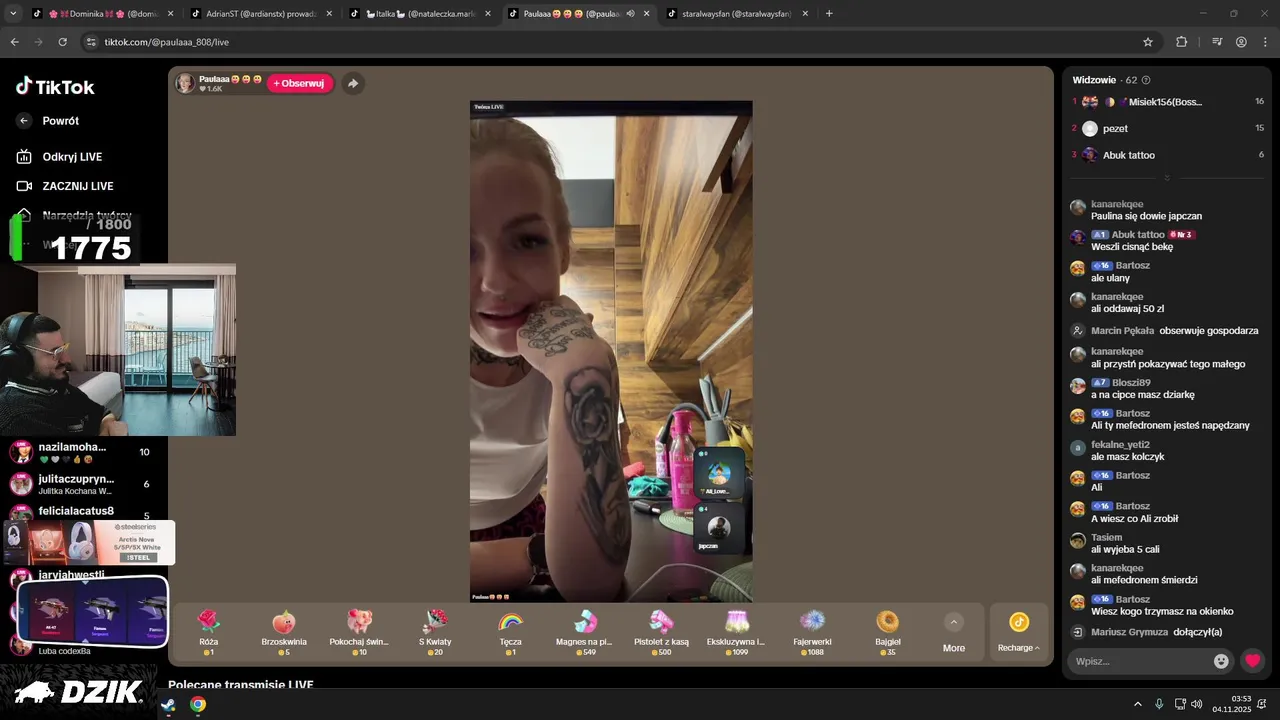Send the Brzoskwinia gift
This screenshot has height=720, width=1280.
pyautogui.click(x=284, y=632)
